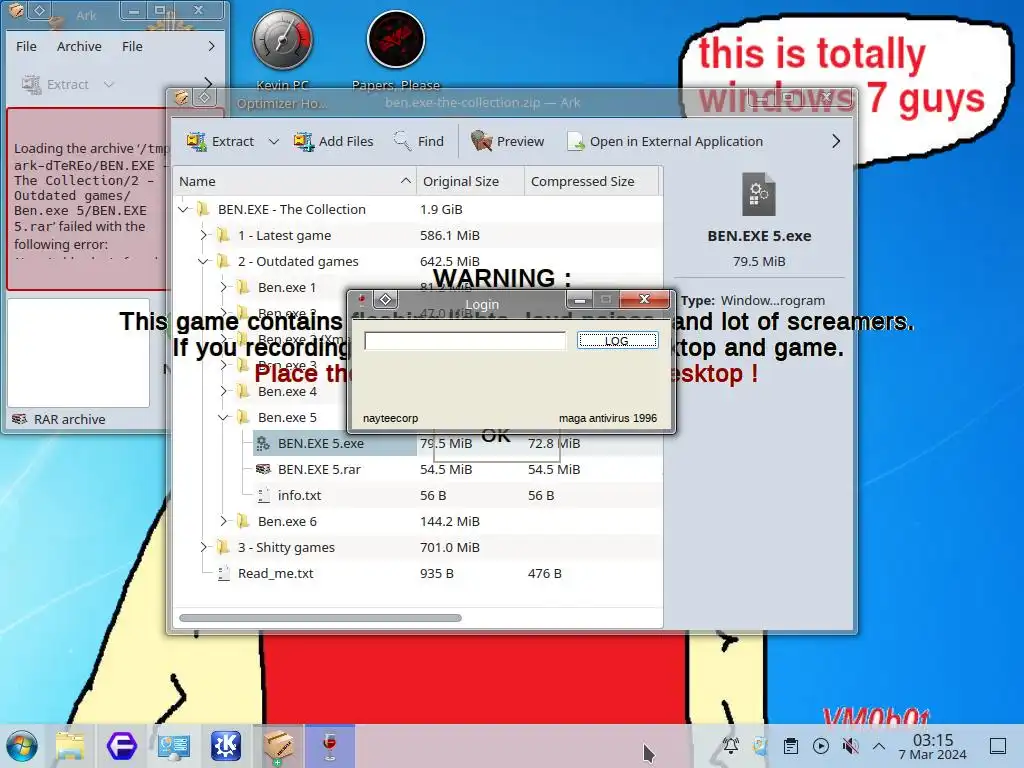This screenshot has width=1024, height=768.
Task: Expand hidden system tray icons
Action: pos(879,746)
